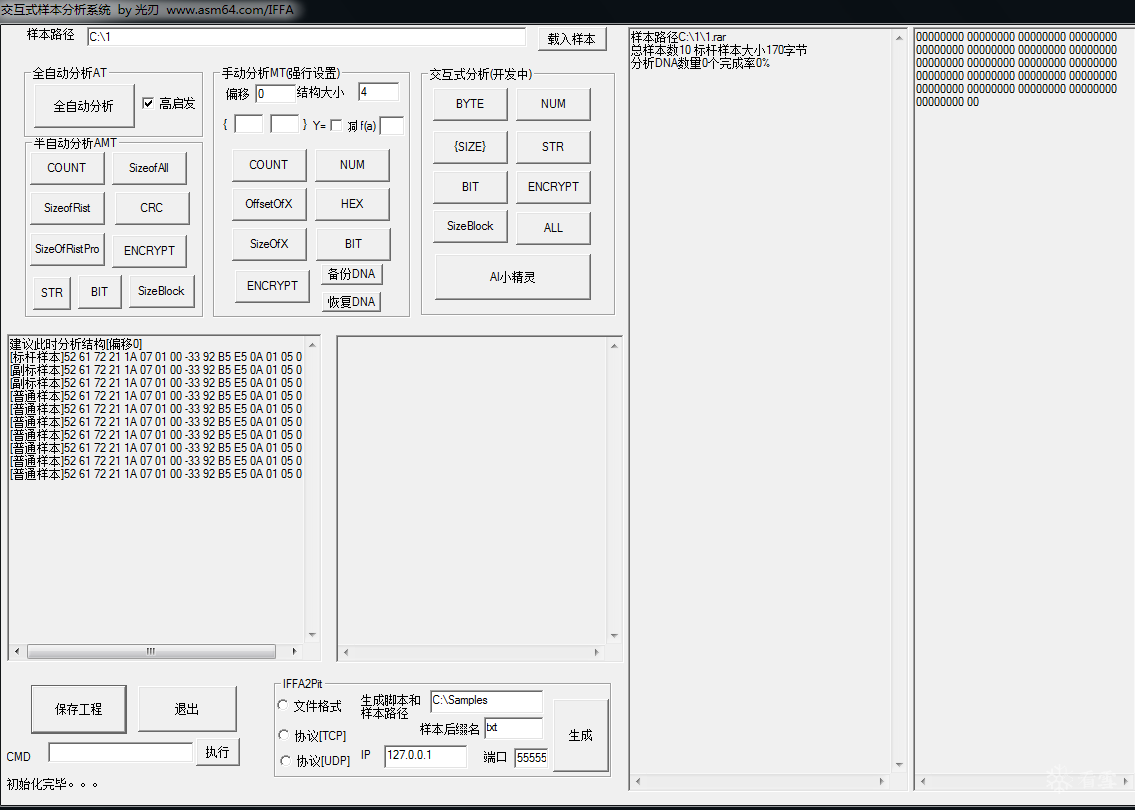Click the 偏移 offset input field
The width and height of the screenshot is (1135, 810).
pyautogui.click(x=276, y=93)
